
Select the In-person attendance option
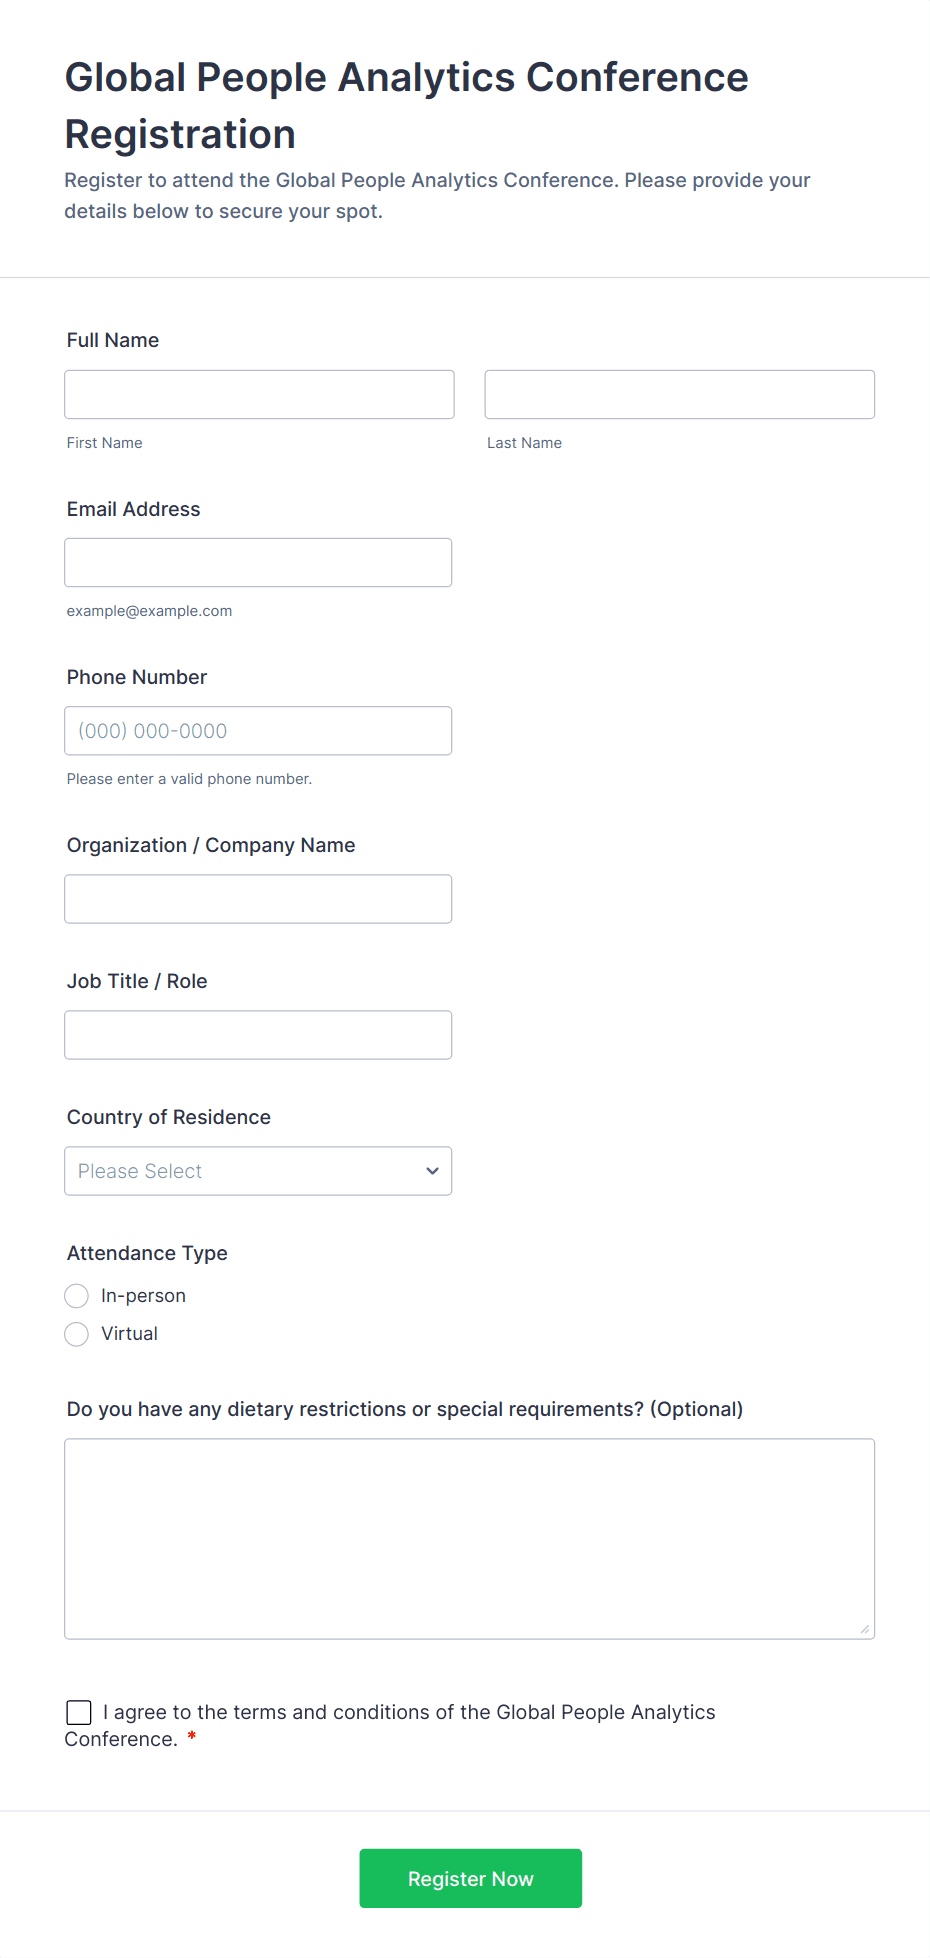pos(77,1296)
